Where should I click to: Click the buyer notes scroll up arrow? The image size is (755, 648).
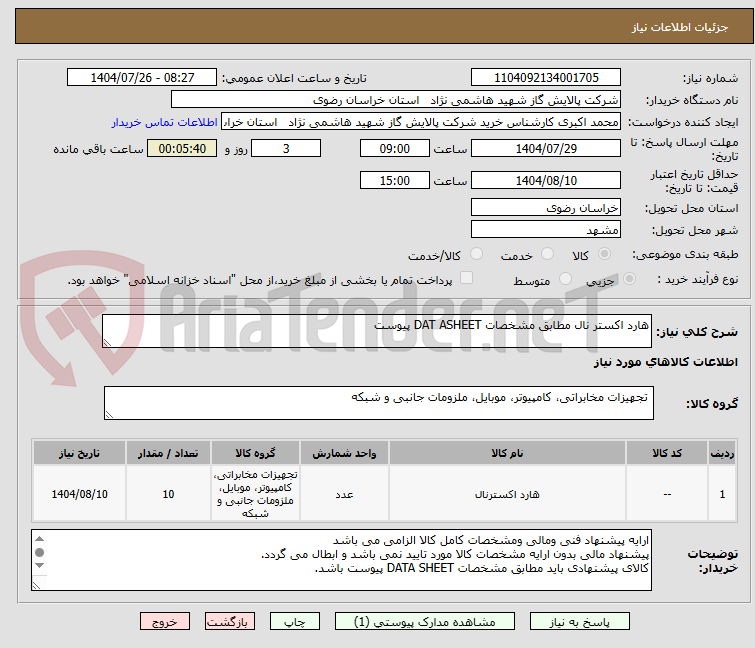39,539
